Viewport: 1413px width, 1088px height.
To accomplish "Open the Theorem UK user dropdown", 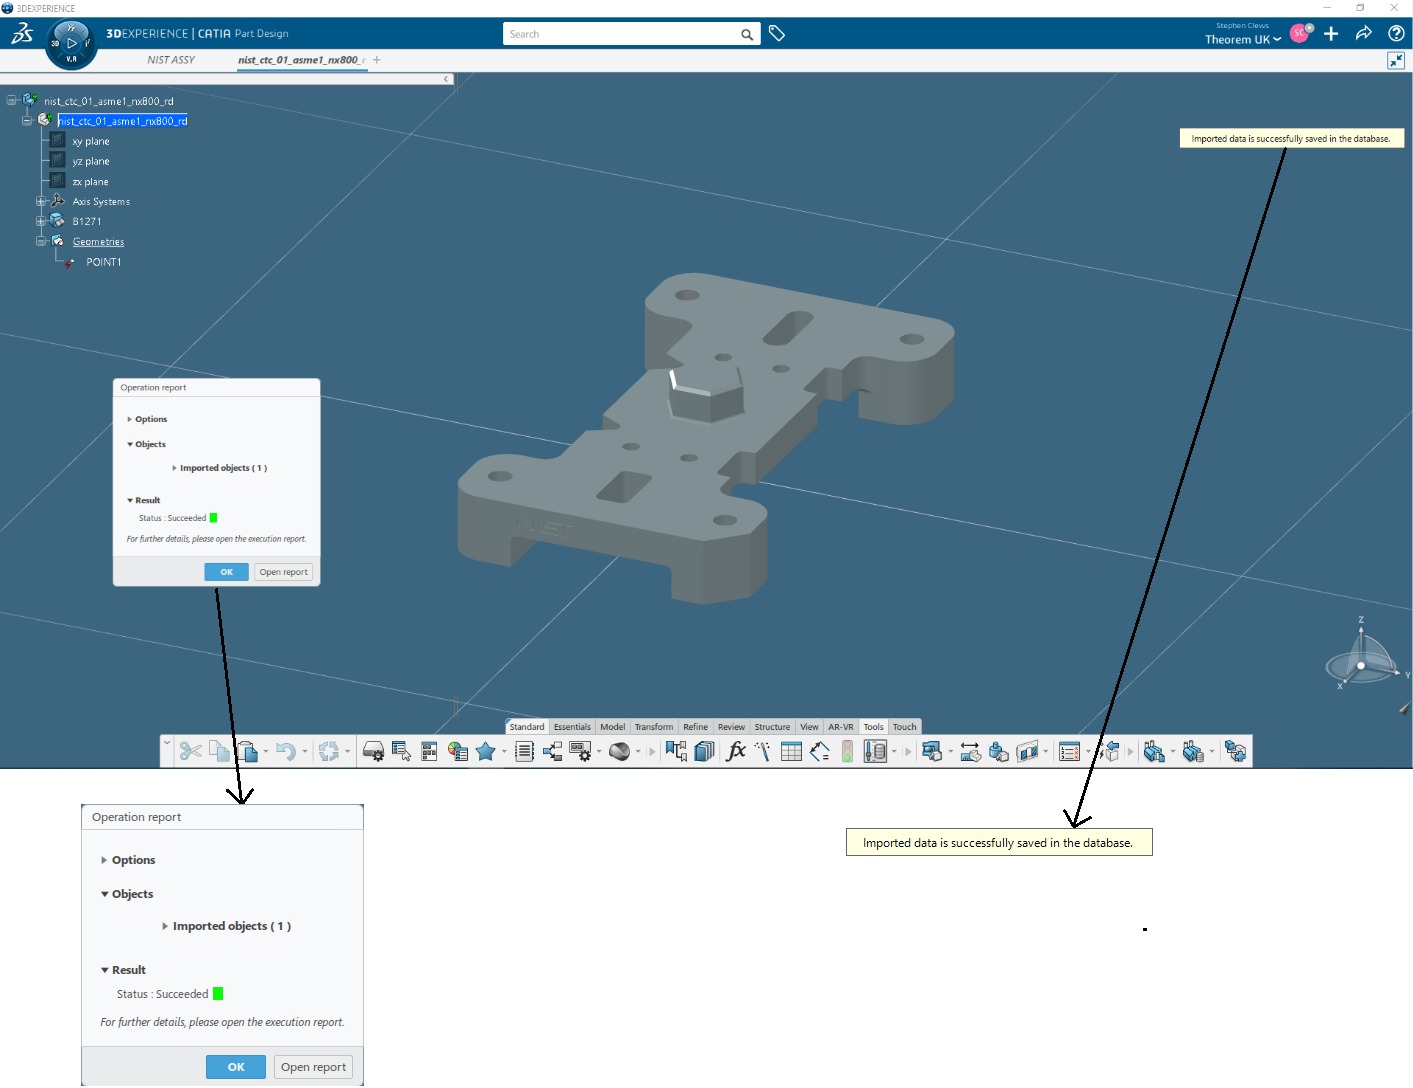I will tap(1242, 40).
